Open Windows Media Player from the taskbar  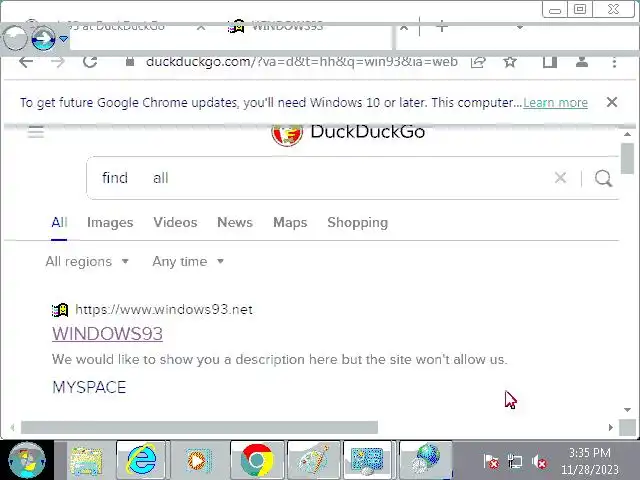tap(198, 461)
